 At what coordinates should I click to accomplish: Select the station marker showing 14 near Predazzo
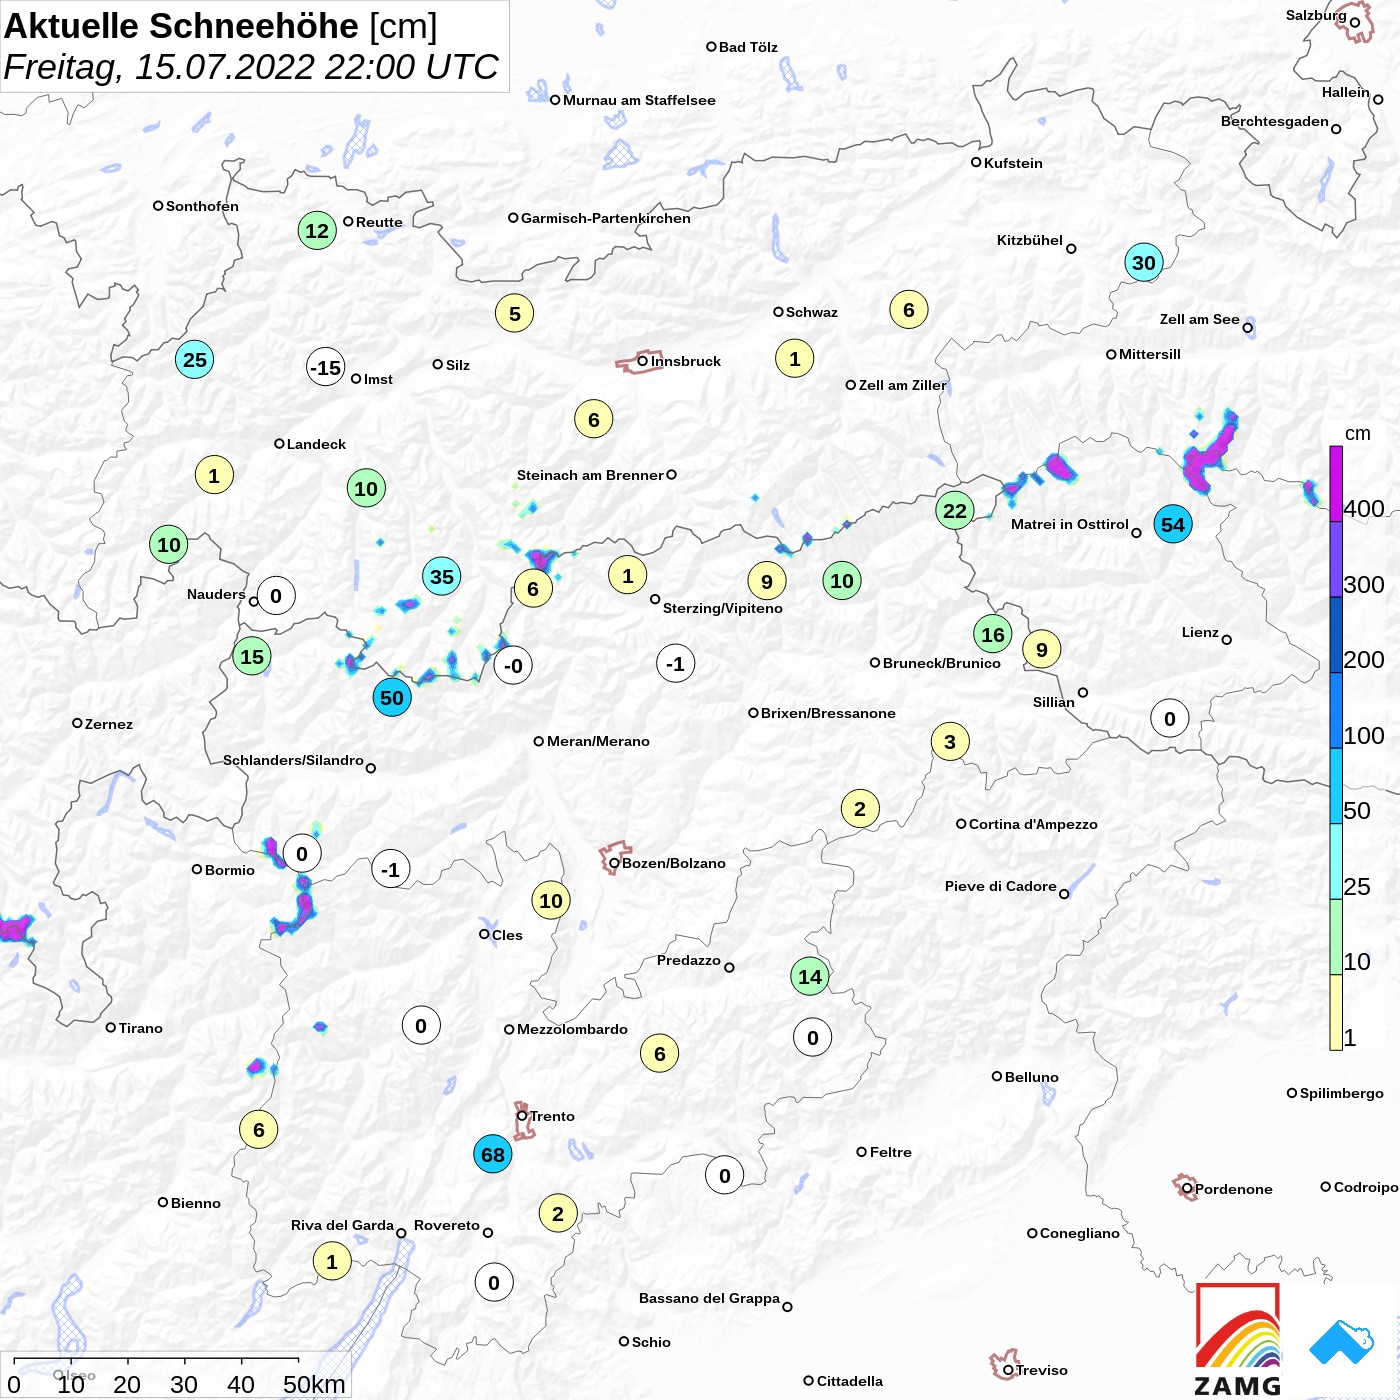point(810,977)
